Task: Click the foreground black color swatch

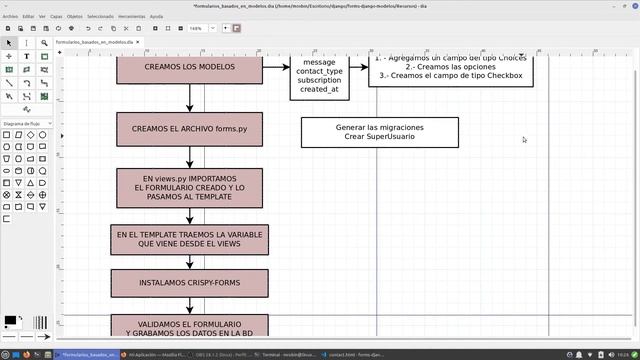Action: [x=10, y=320]
